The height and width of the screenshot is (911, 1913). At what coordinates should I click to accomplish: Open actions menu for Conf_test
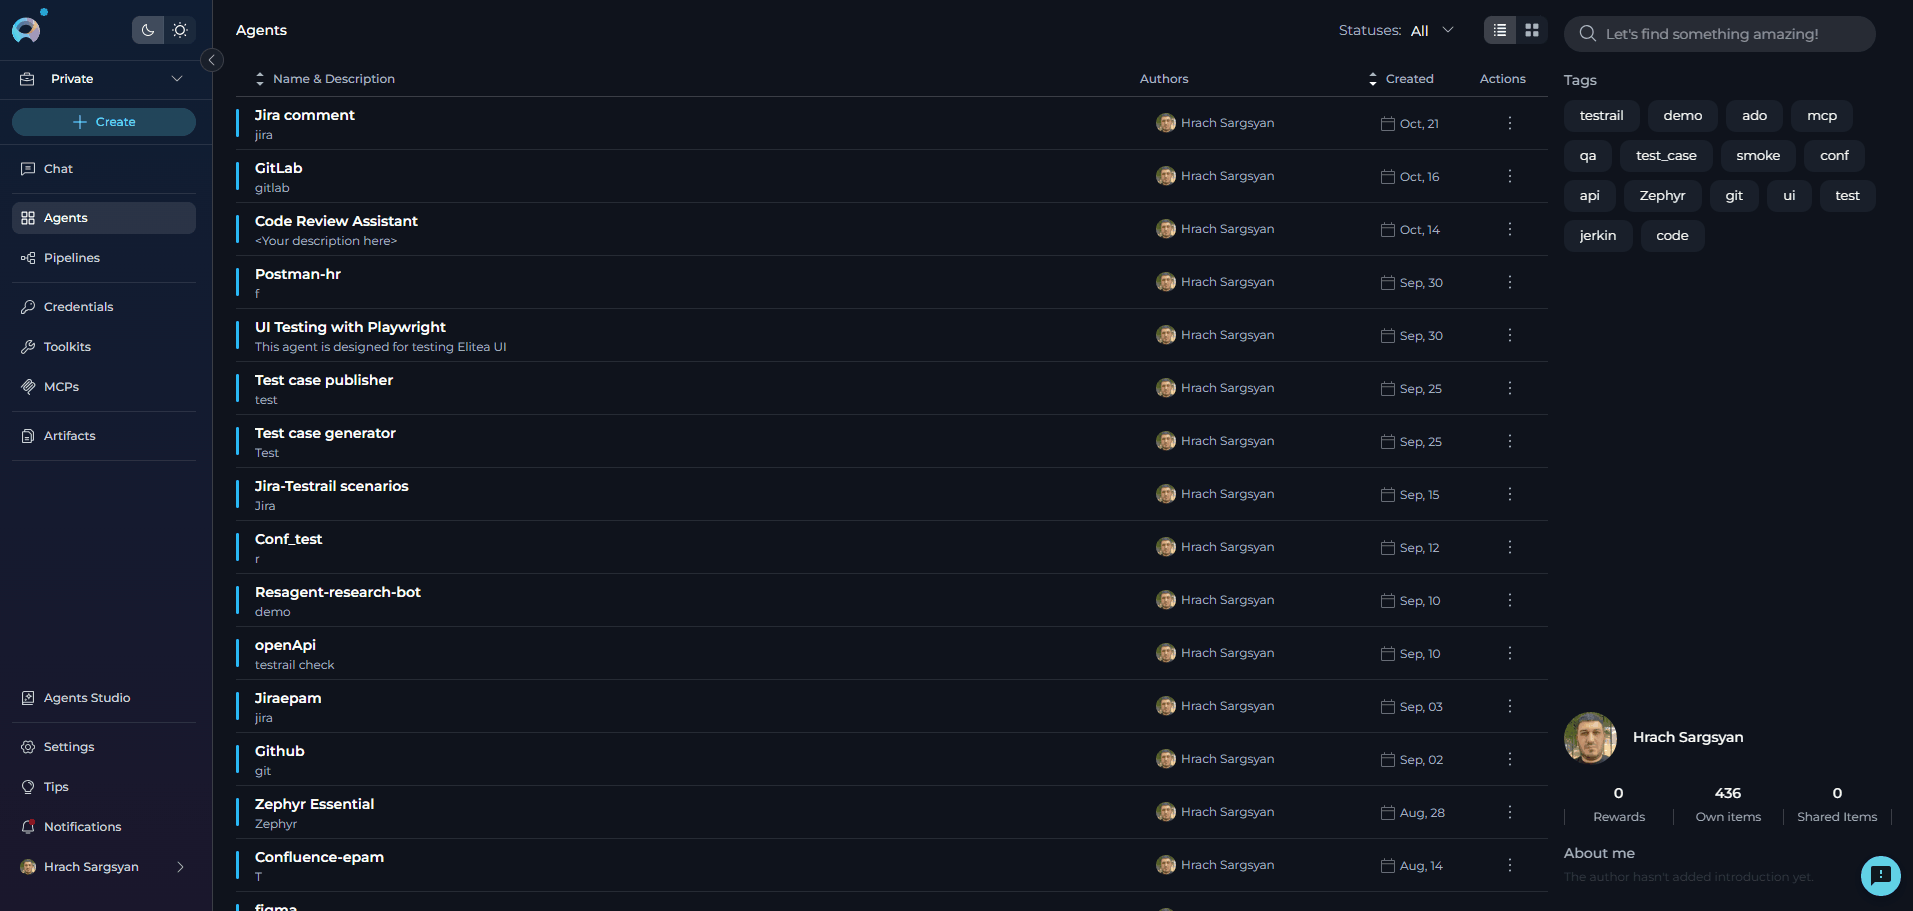pos(1510,547)
